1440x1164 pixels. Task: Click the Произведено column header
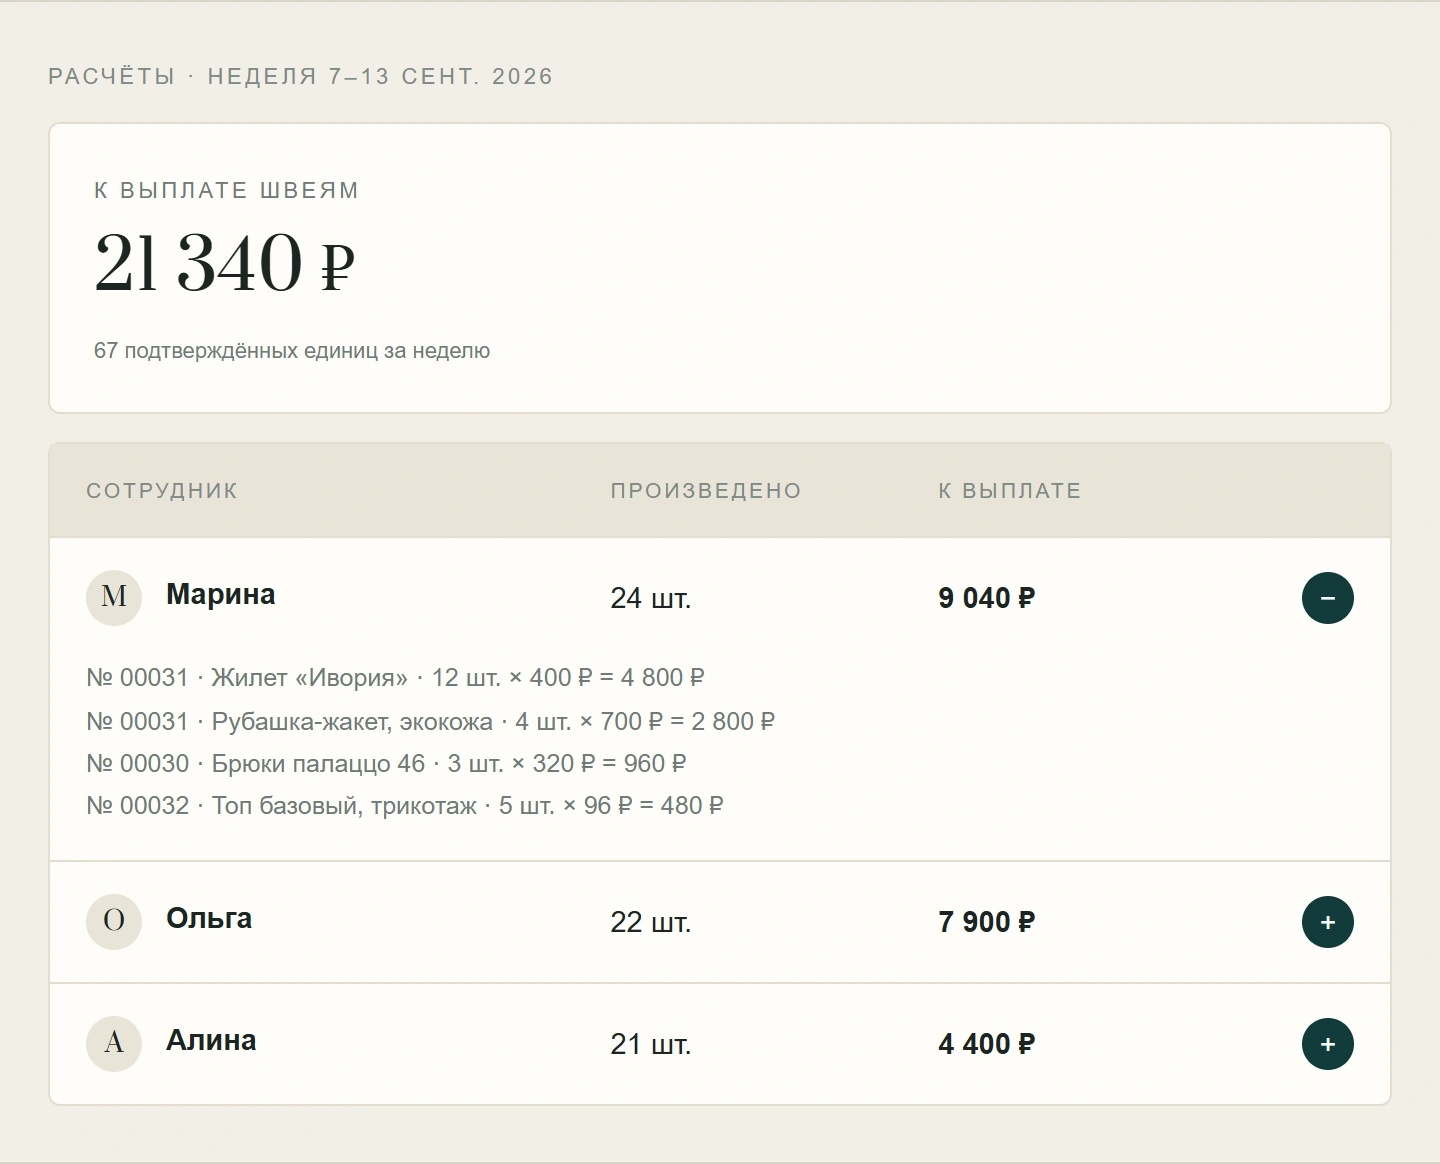[706, 491]
